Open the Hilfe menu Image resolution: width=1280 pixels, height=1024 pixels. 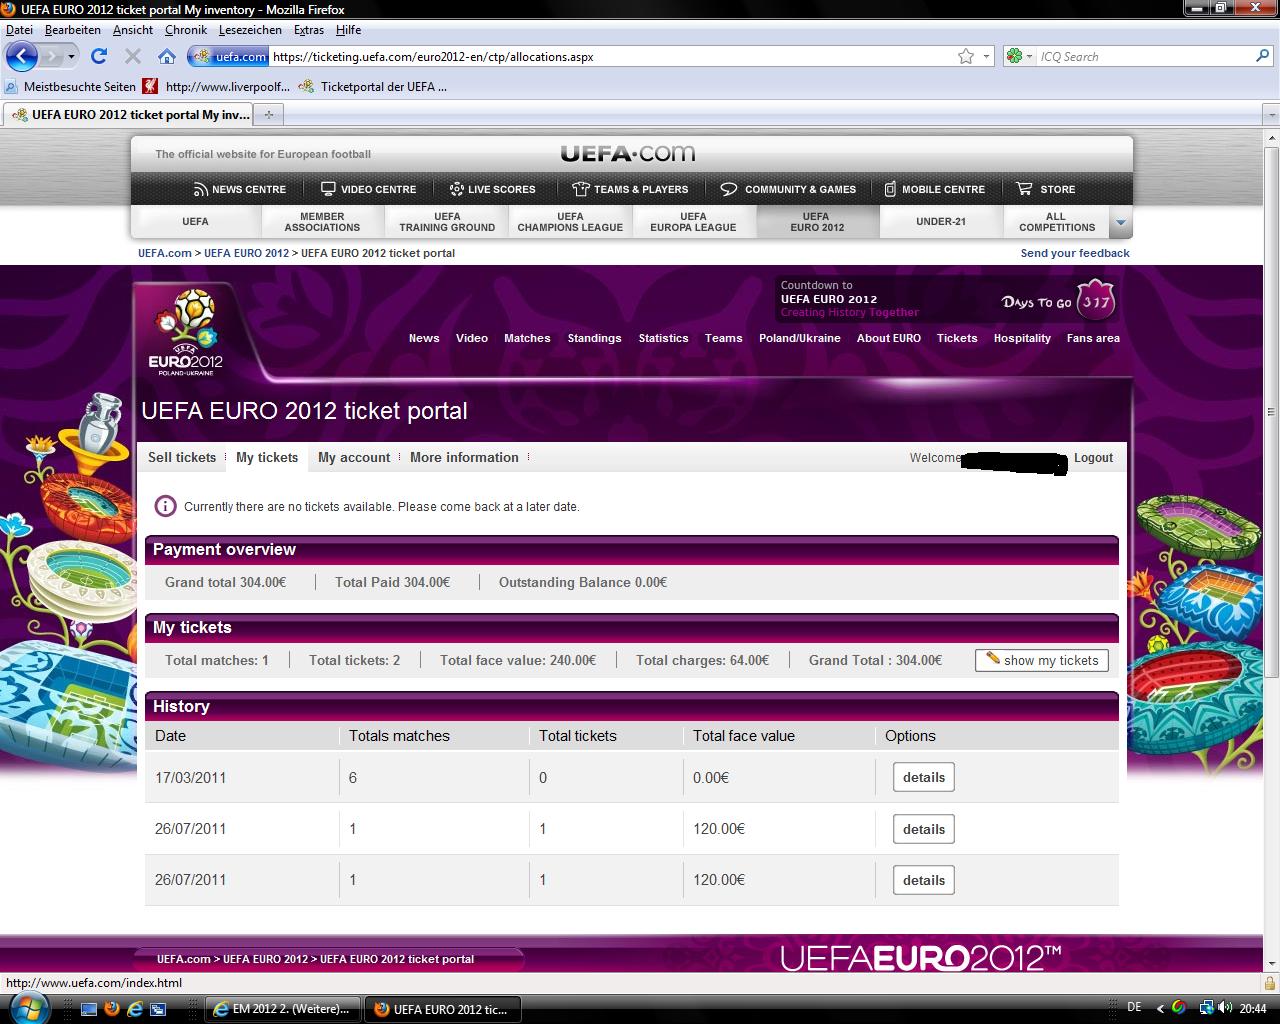(349, 30)
